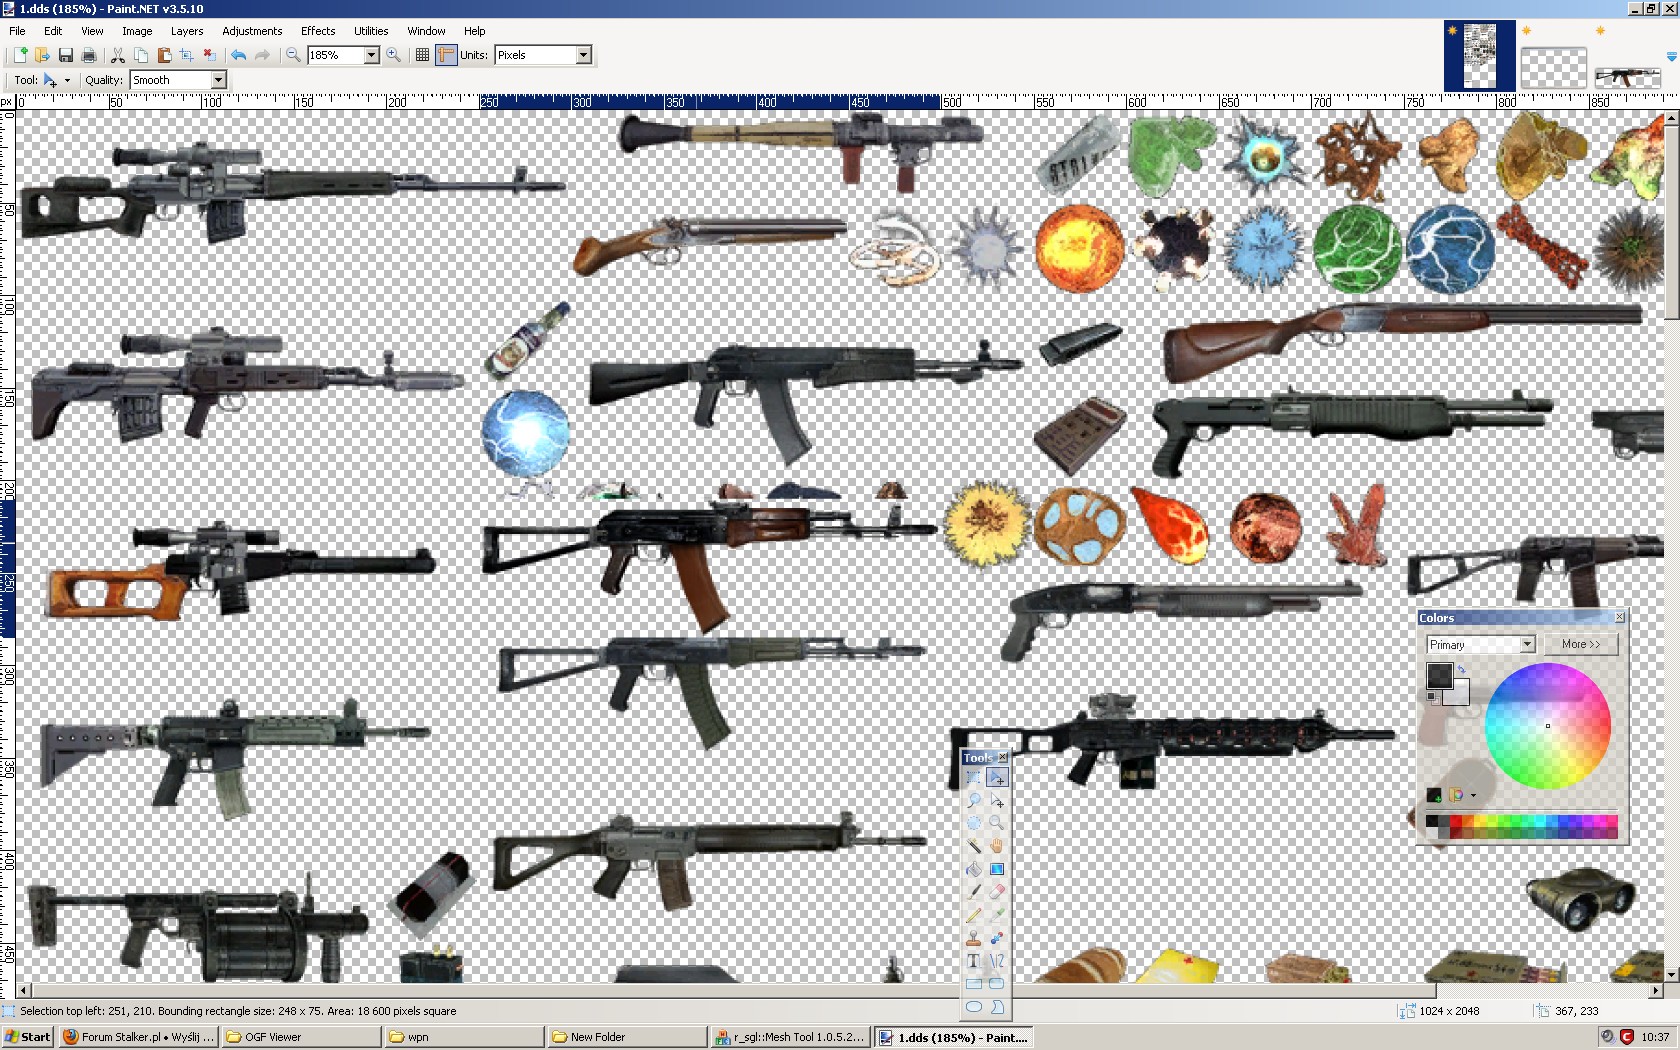This screenshot has height=1050, width=1680.
Task: Click the Windows Start button
Action: tap(27, 1037)
